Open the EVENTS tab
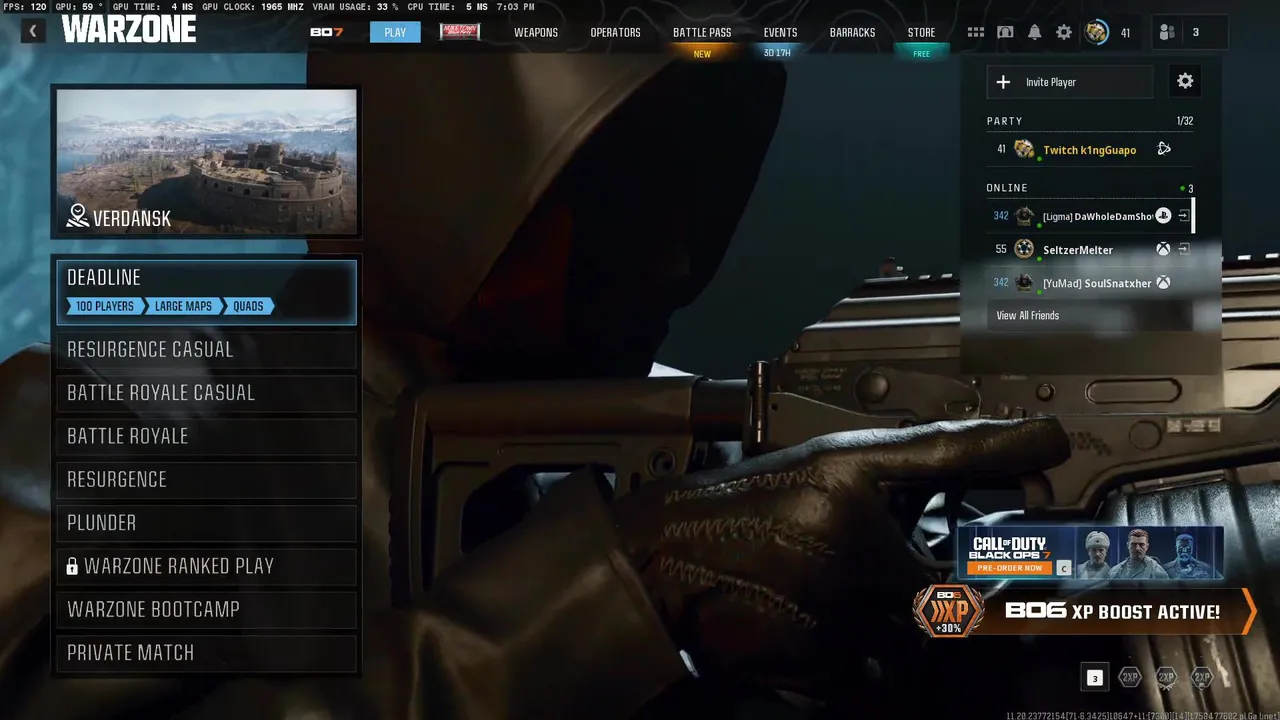 pyautogui.click(x=780, y=32)
